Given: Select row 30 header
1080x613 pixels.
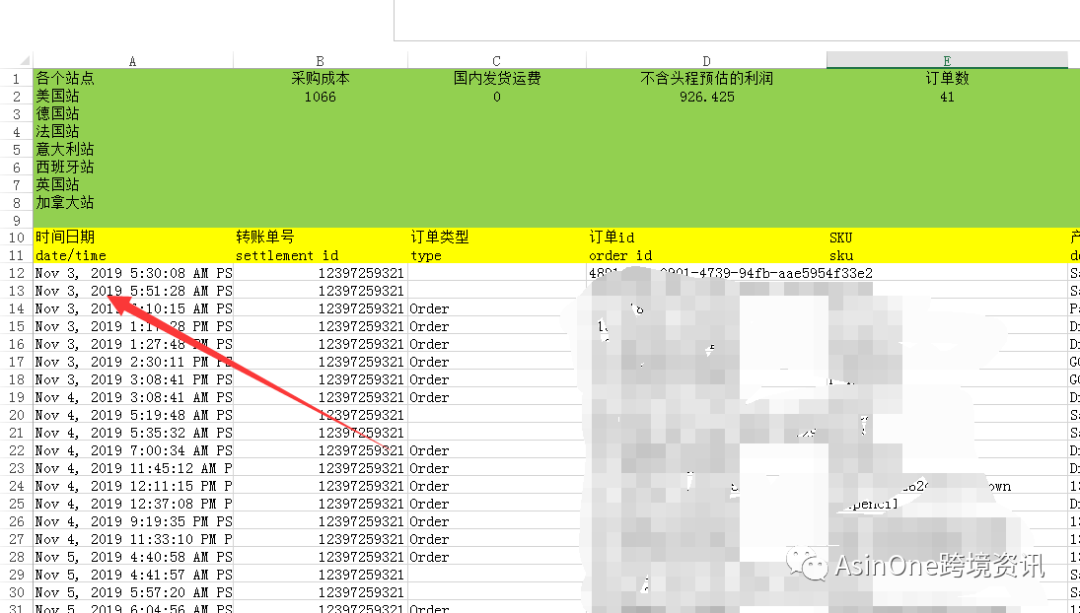Looking at the screenshot, I should [17, 592].
